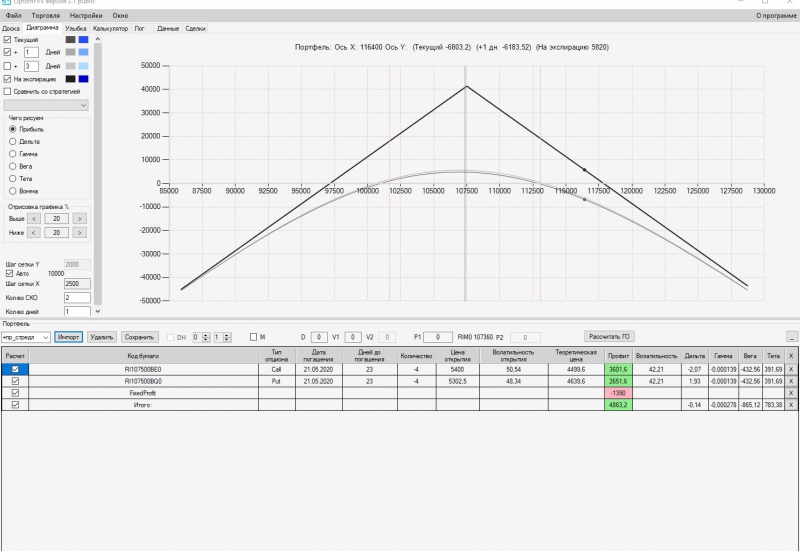The width and height of the screenshot is (800, 551).
Task: Click the Импорт button
Action: [x=68, y=337]
